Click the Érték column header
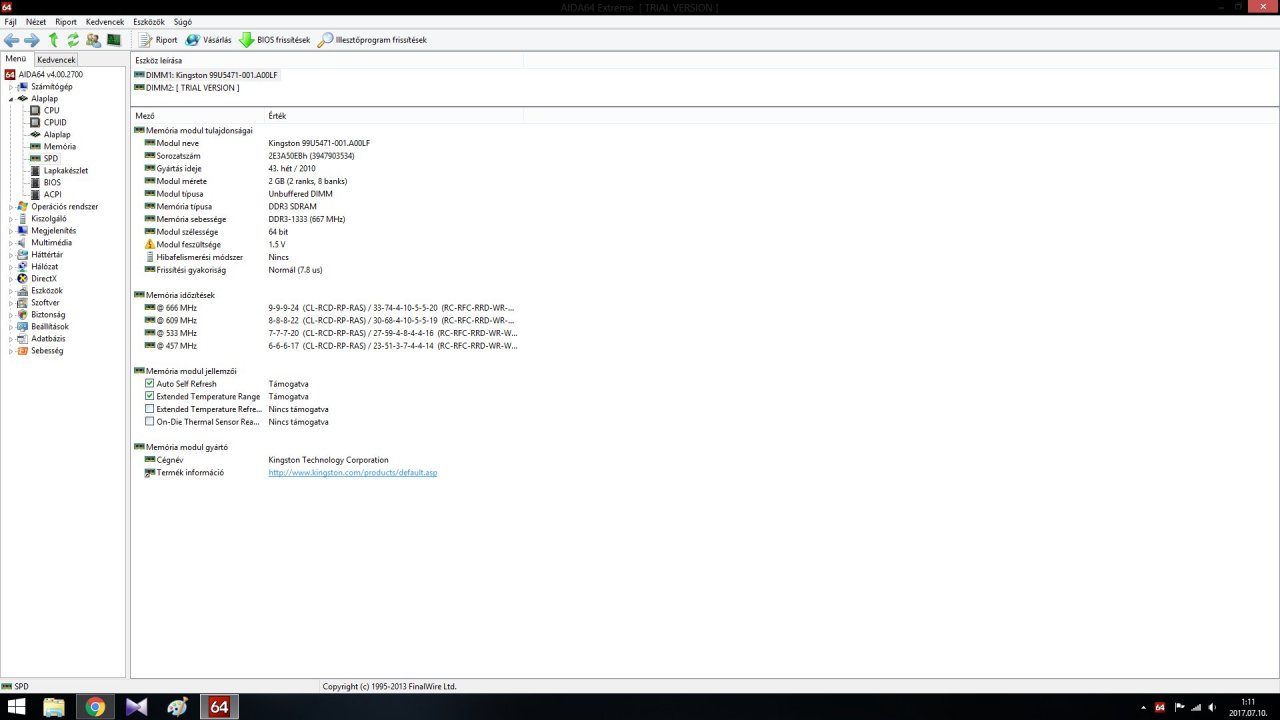Viewport: 1280px width, 720px height. (394, 116)
